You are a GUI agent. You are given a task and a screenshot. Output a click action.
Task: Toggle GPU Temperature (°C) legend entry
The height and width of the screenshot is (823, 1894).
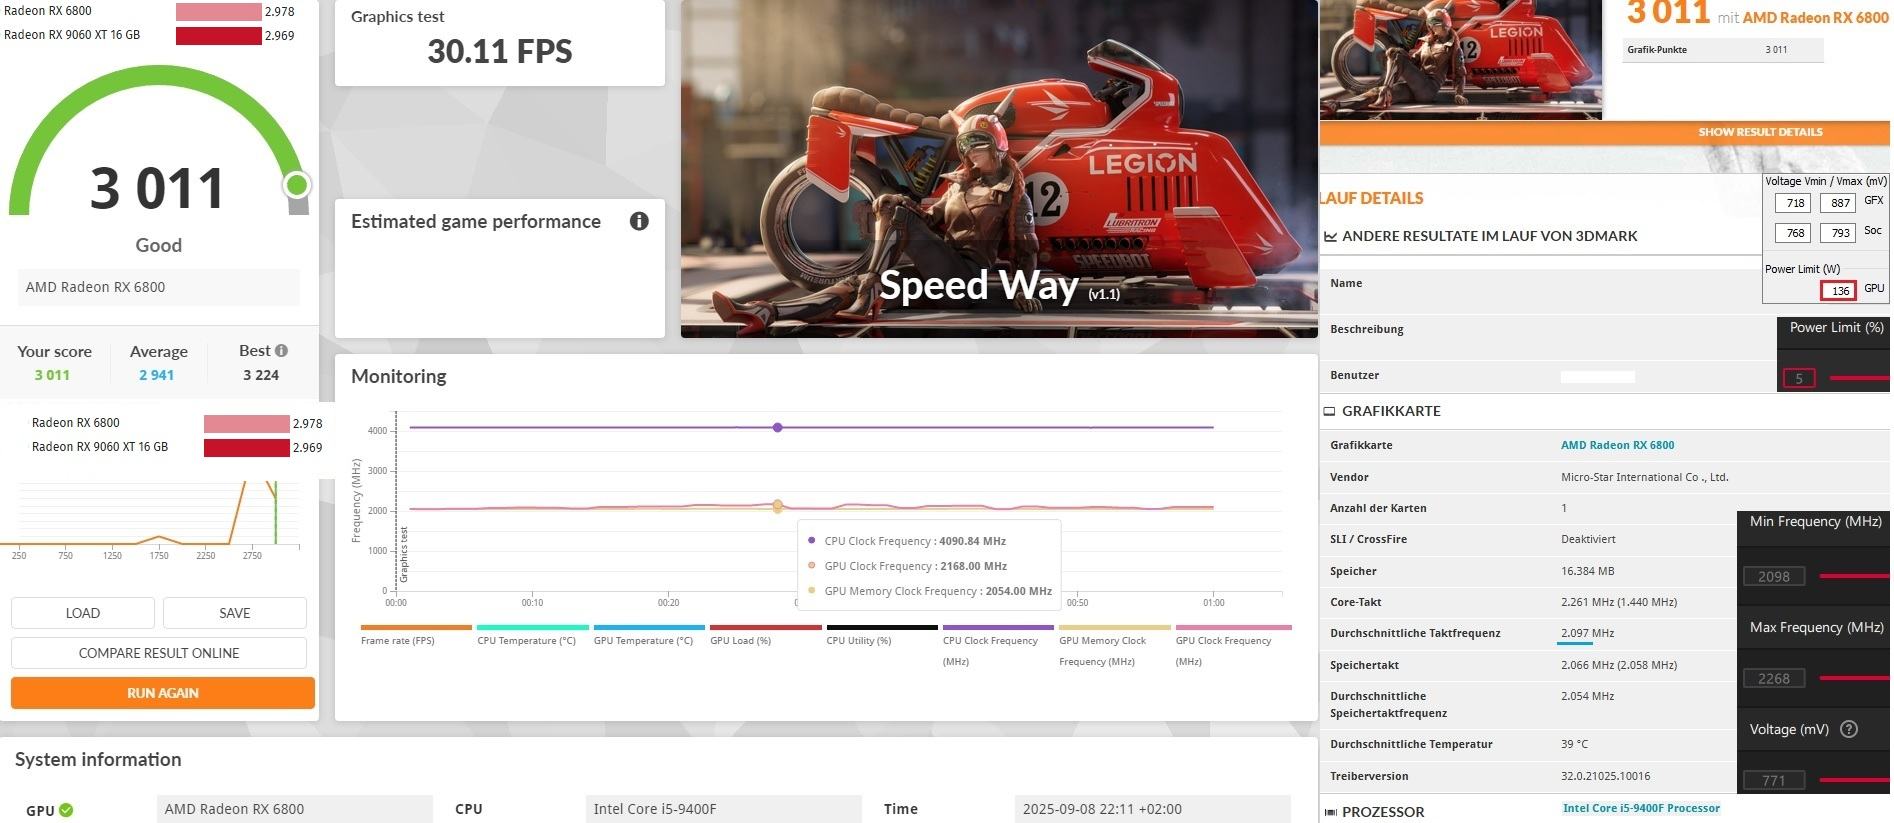click(x=648, y=636)
